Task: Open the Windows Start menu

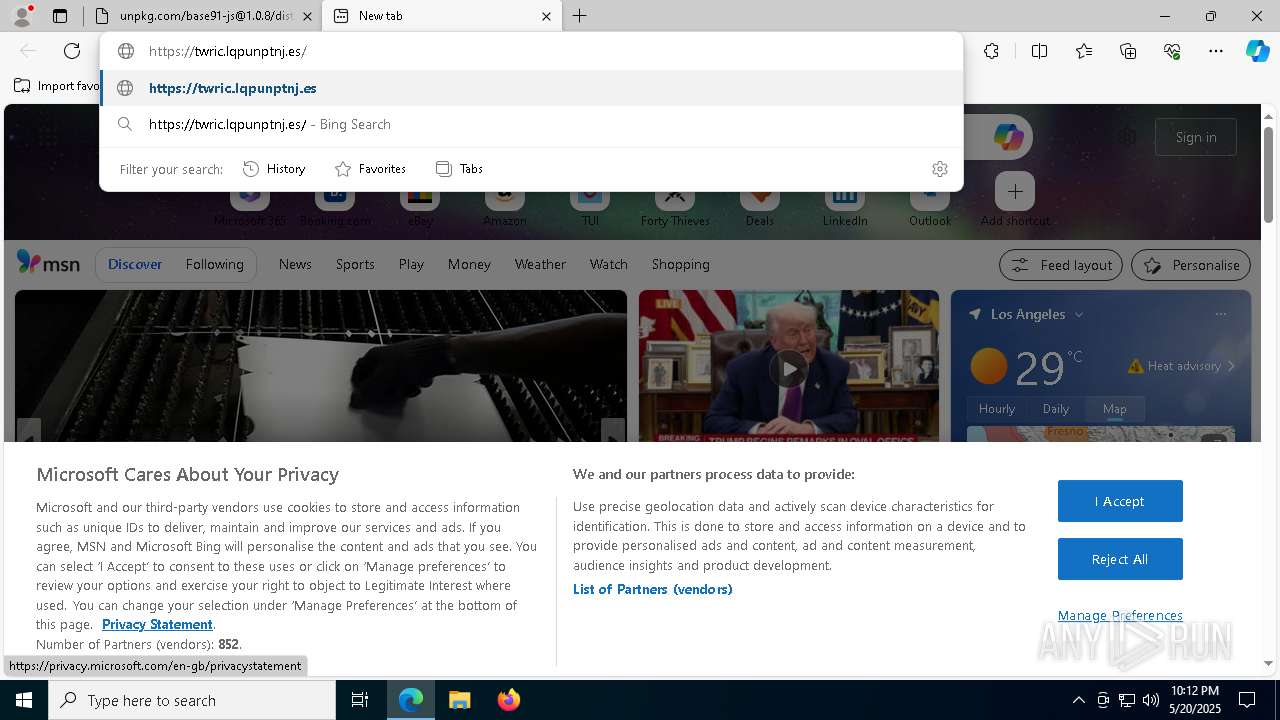Action: coord(24,700)
